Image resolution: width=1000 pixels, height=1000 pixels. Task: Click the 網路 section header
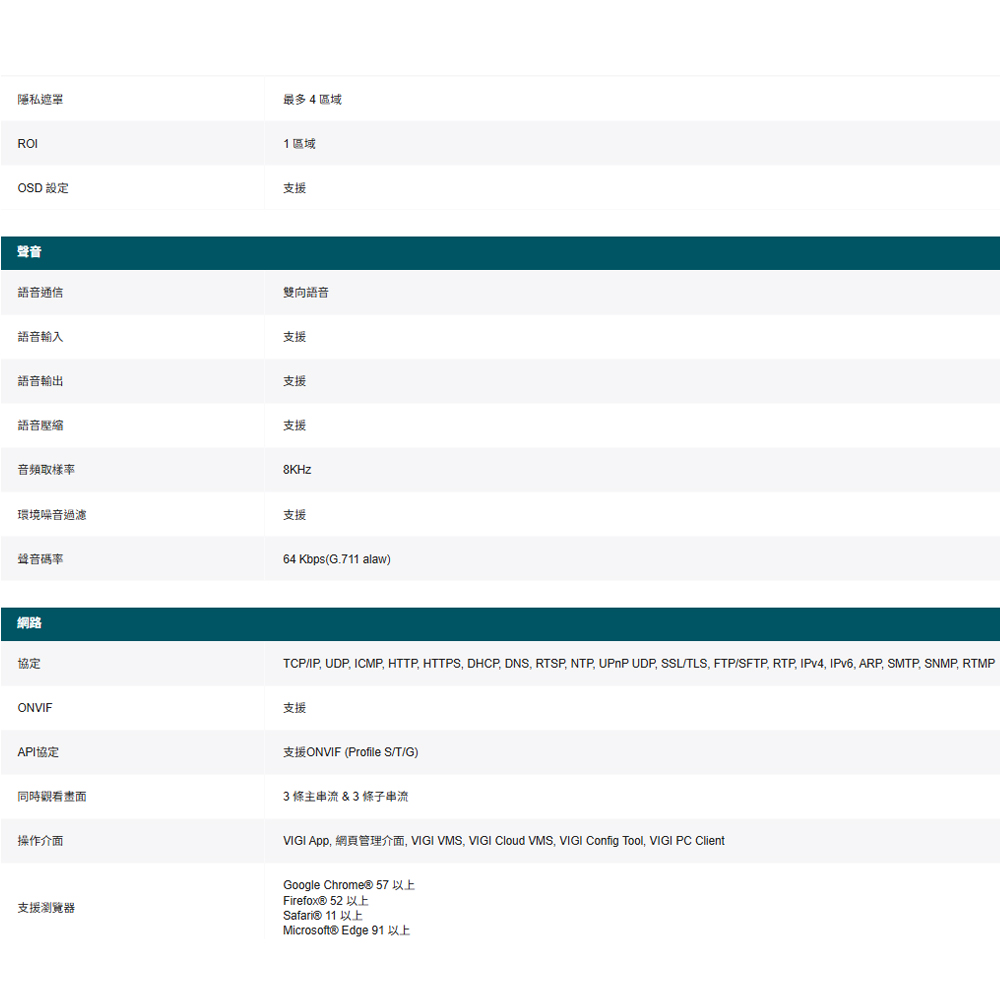pos(29,624)
